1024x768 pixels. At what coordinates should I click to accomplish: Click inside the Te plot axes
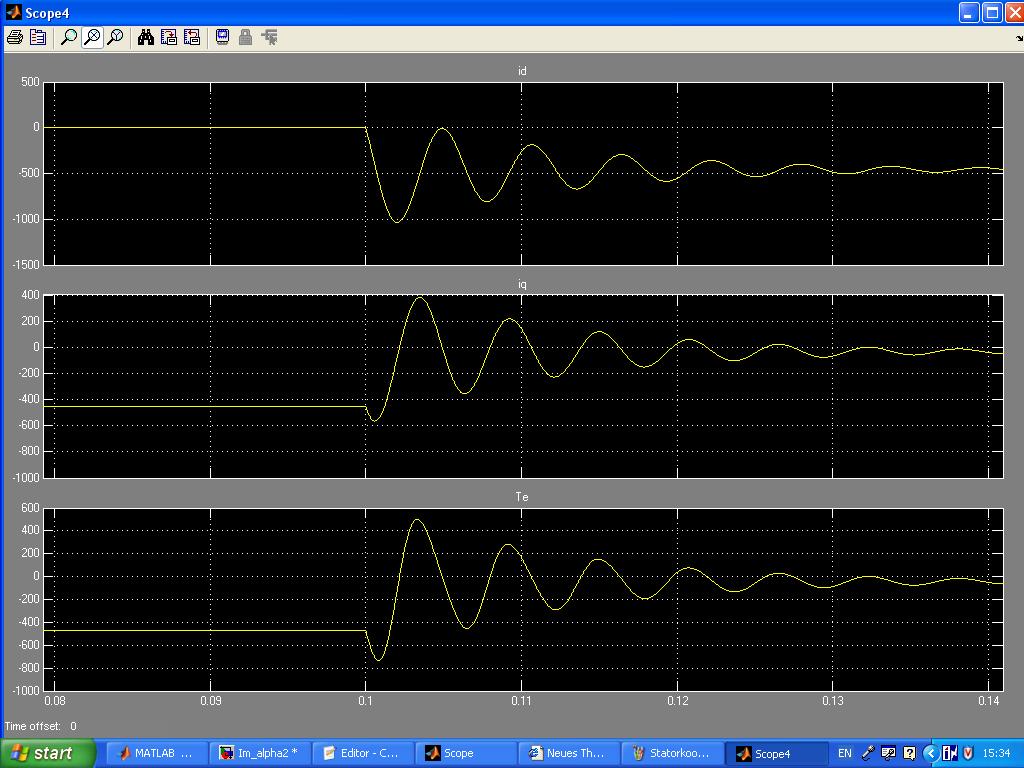click(x=523, y=600)
